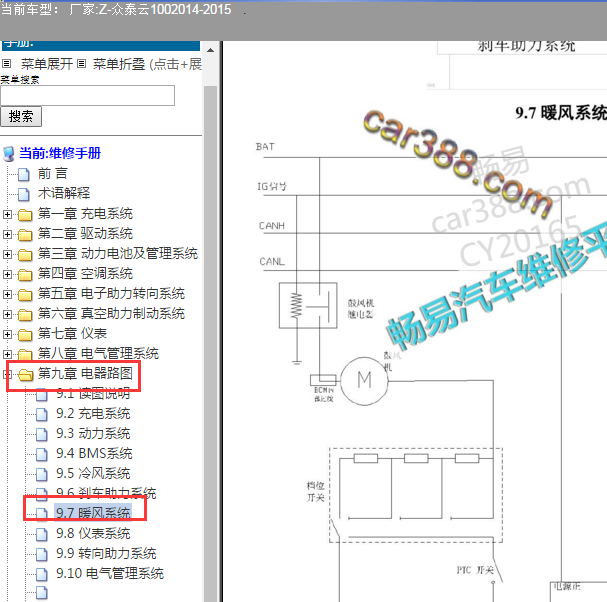Click the sidebar scrollbar up arrow

(211, 50)
